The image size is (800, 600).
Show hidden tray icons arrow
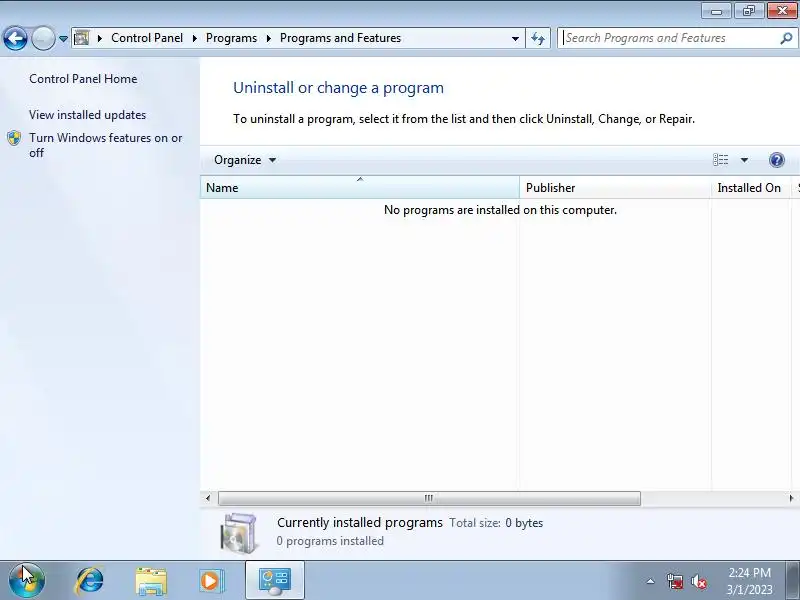coord(651,581)
